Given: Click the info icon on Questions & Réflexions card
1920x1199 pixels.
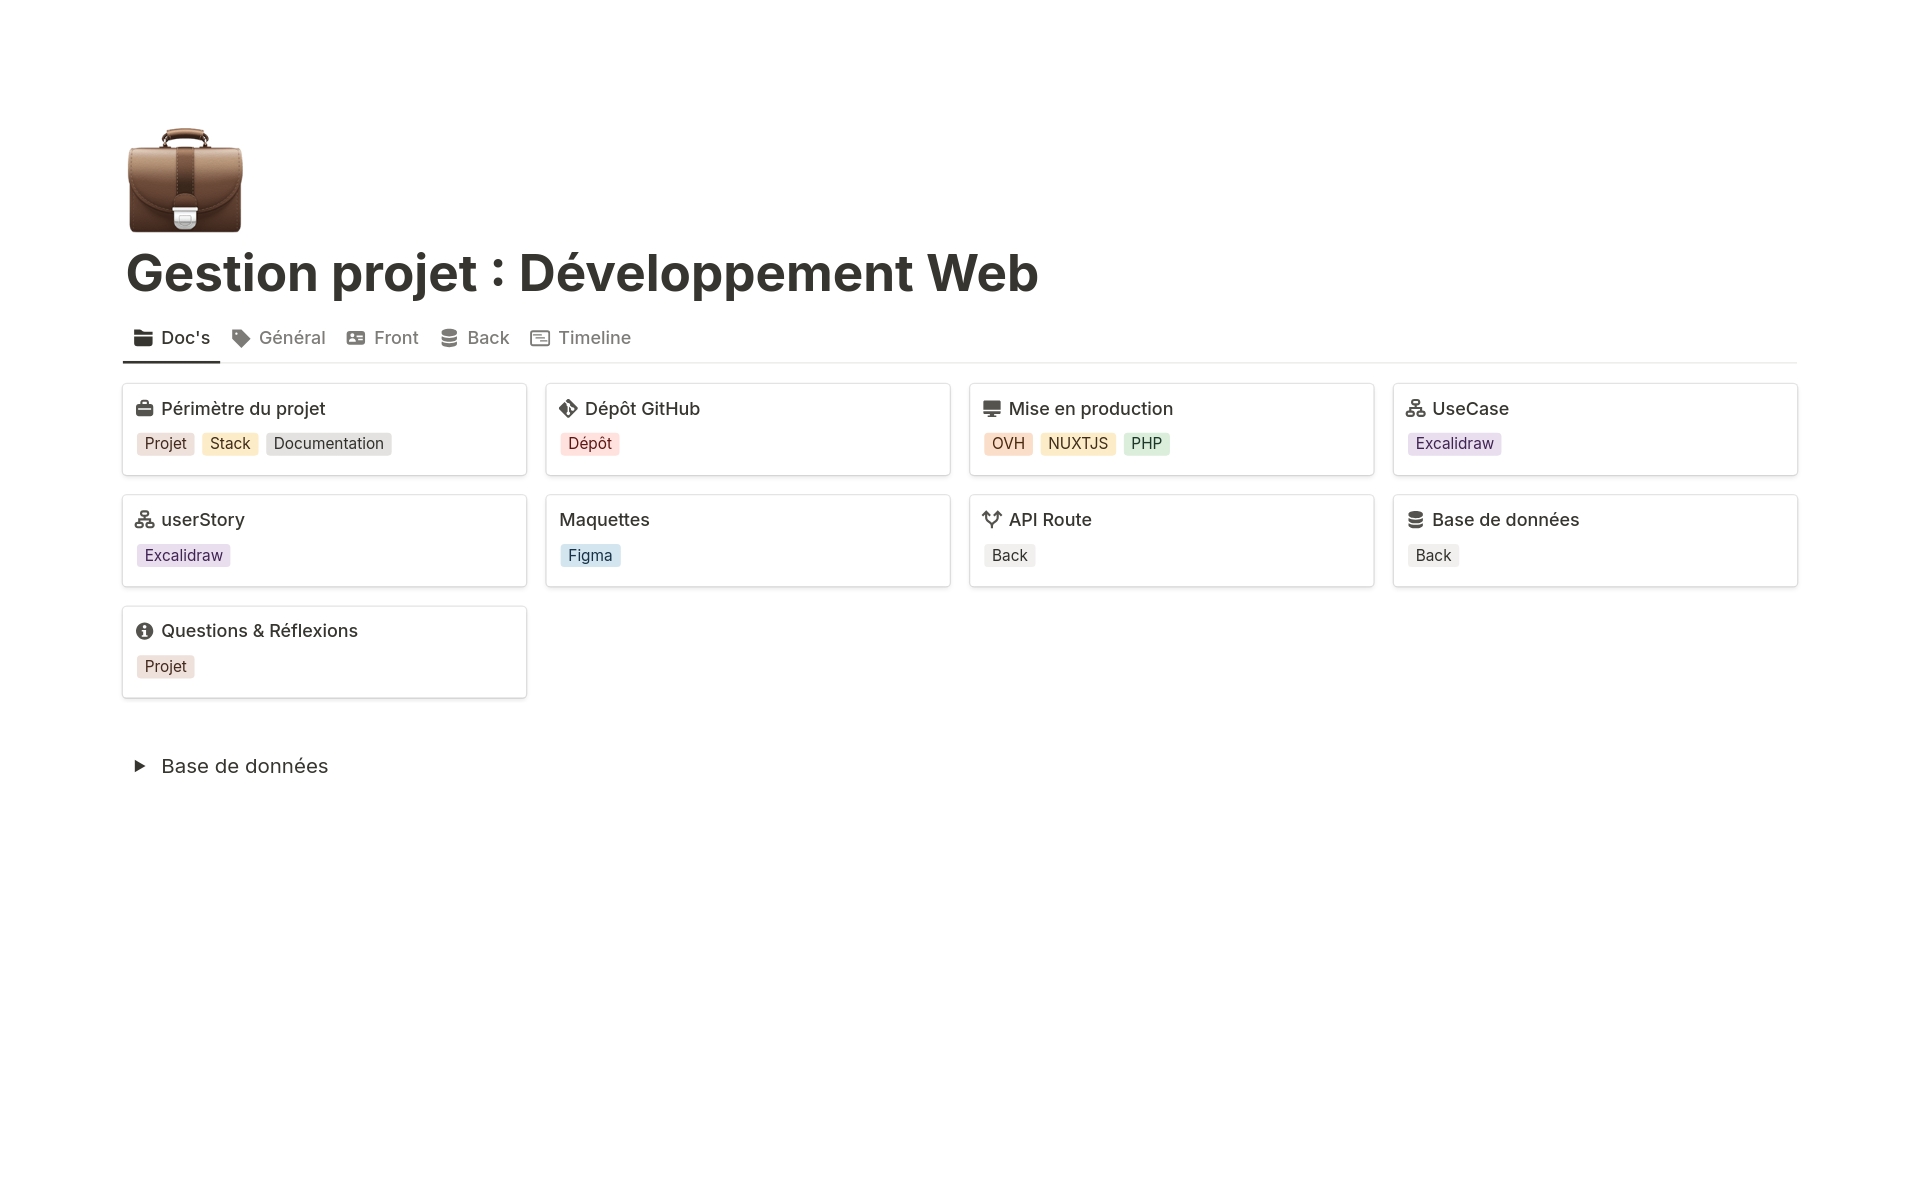Looking at the screenshot, I should 145,630.
